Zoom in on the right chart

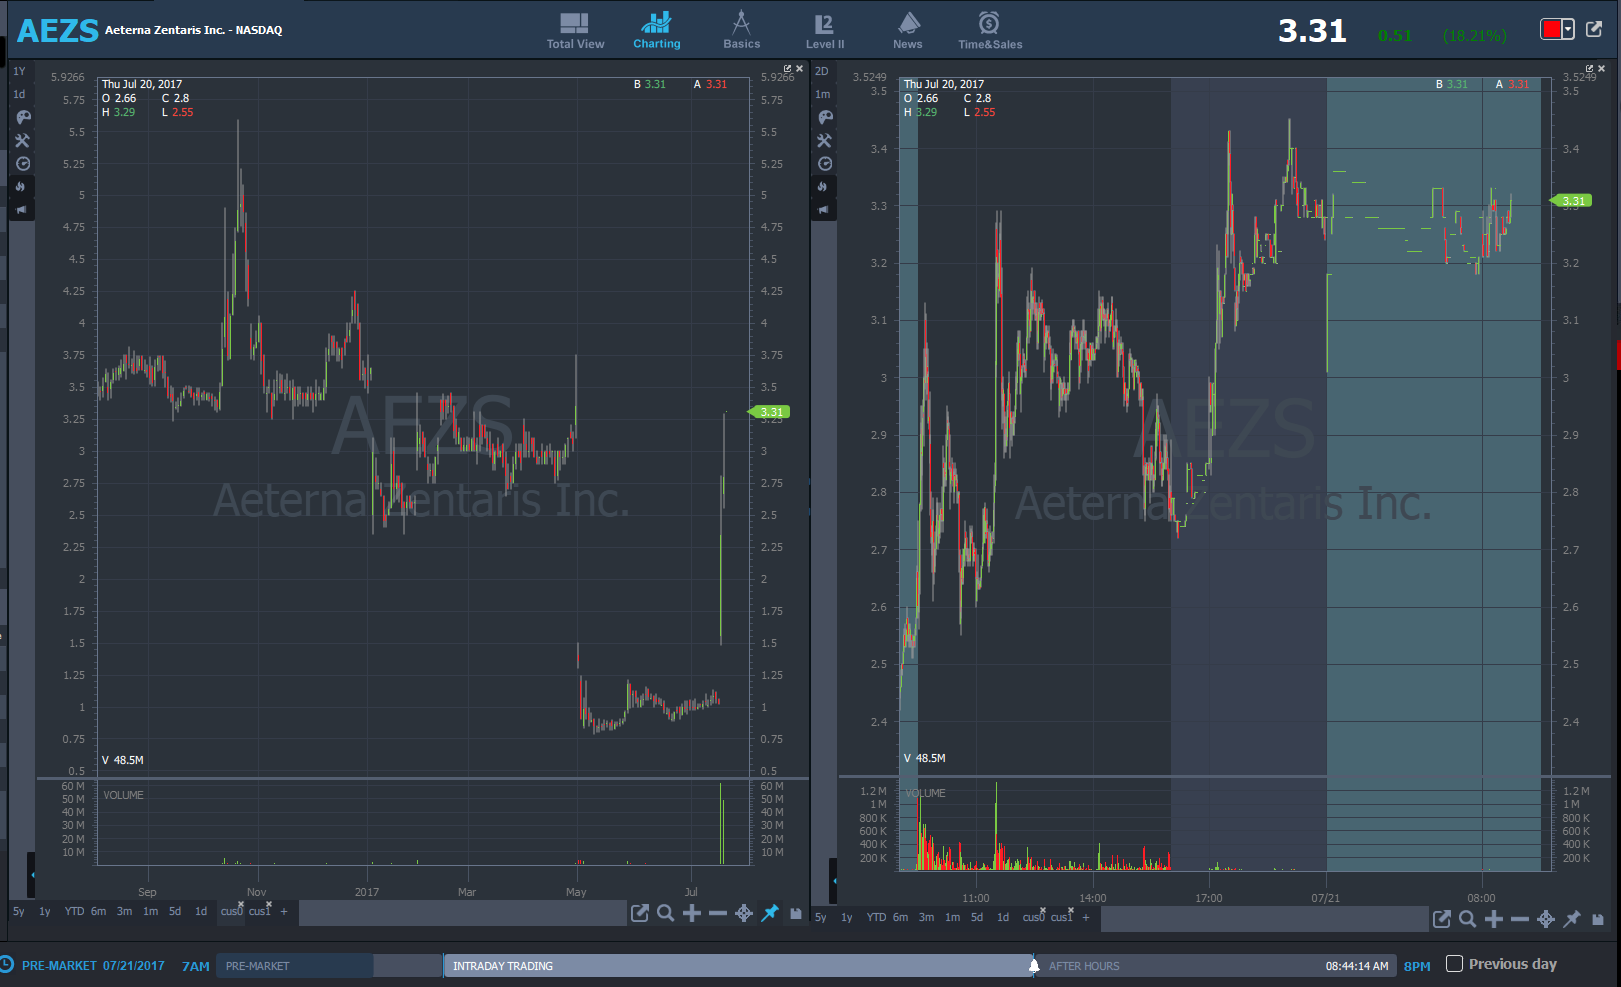coord(1494,919)
